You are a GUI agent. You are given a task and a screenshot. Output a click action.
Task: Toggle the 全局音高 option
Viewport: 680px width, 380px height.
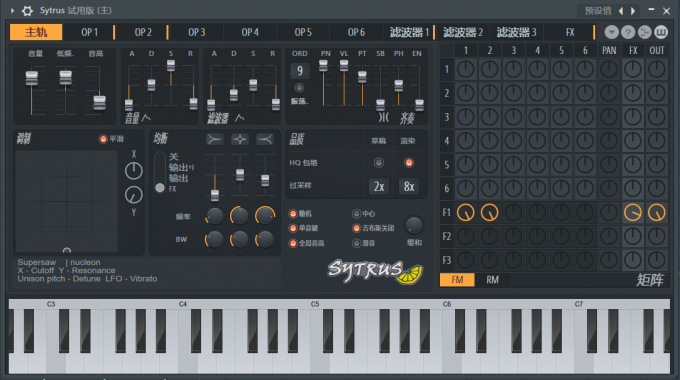coord(293,243)
